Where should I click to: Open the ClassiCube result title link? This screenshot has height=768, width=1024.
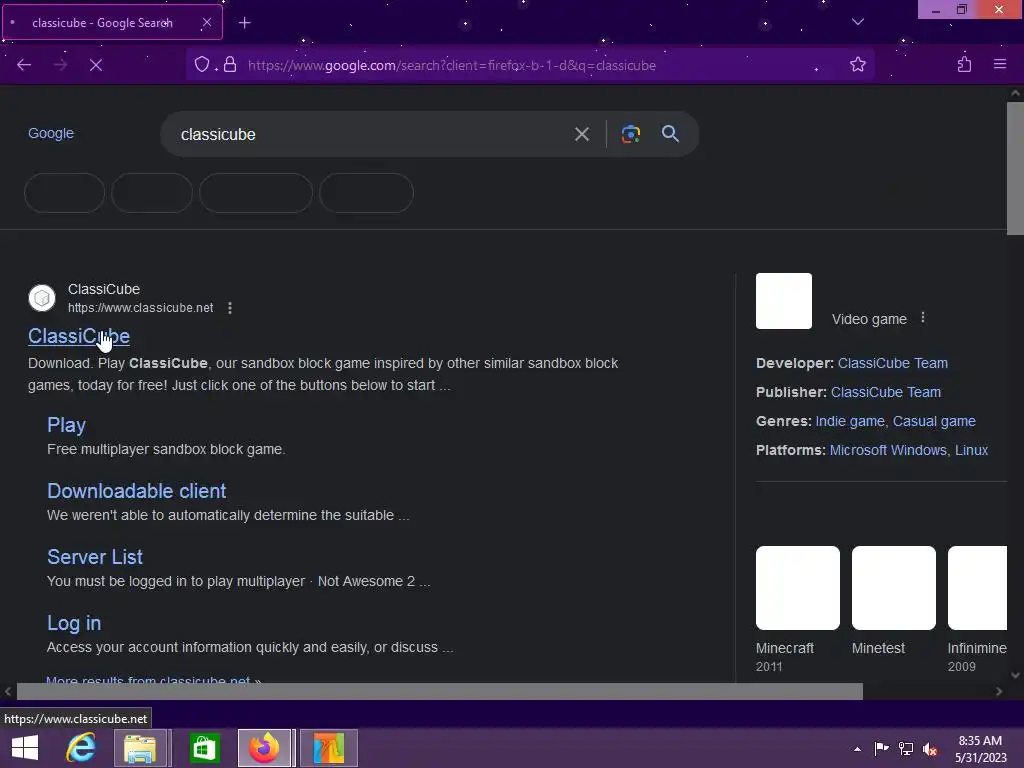pos(79,336)
